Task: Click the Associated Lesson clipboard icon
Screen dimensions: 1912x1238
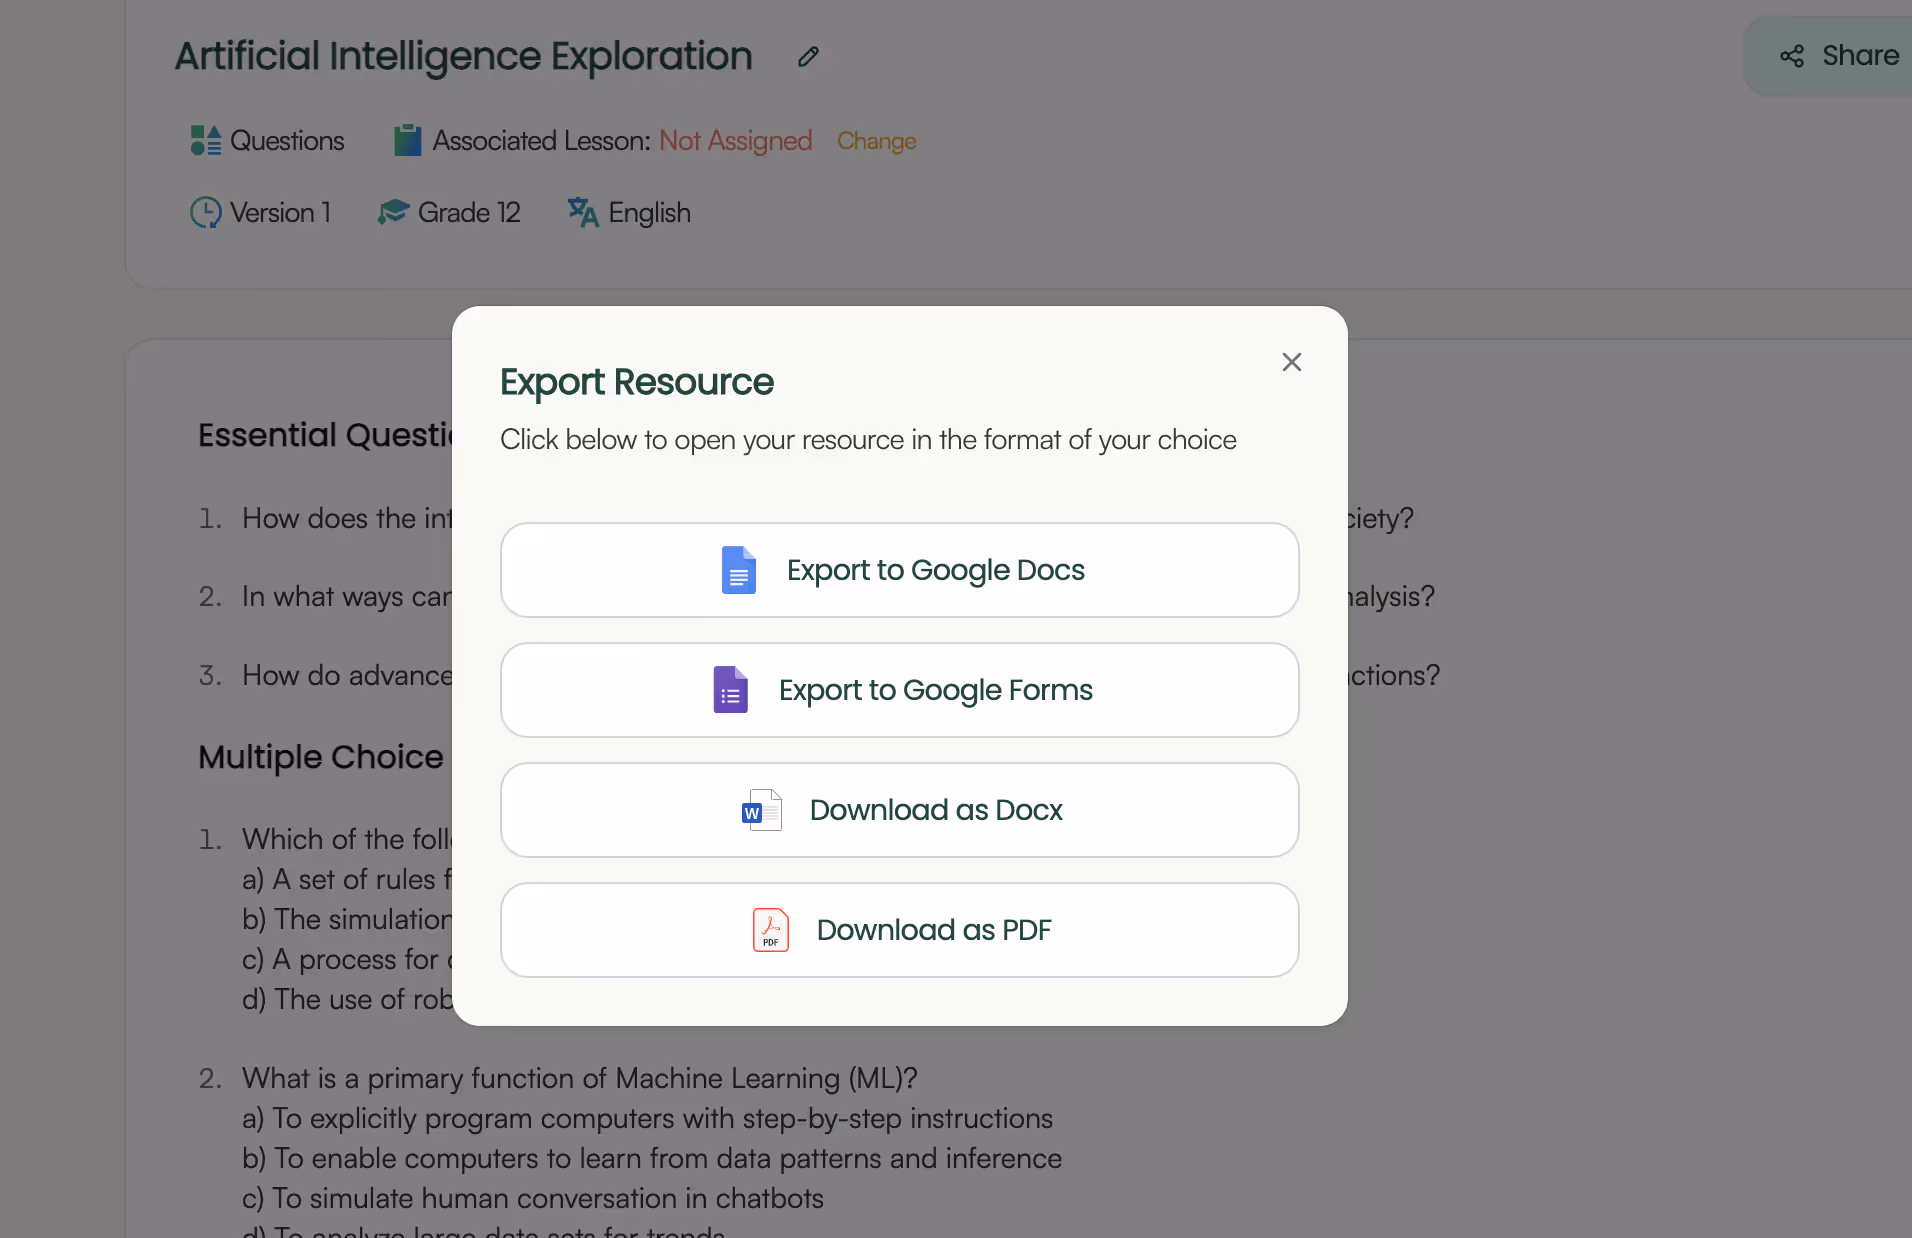Action: 407,140
